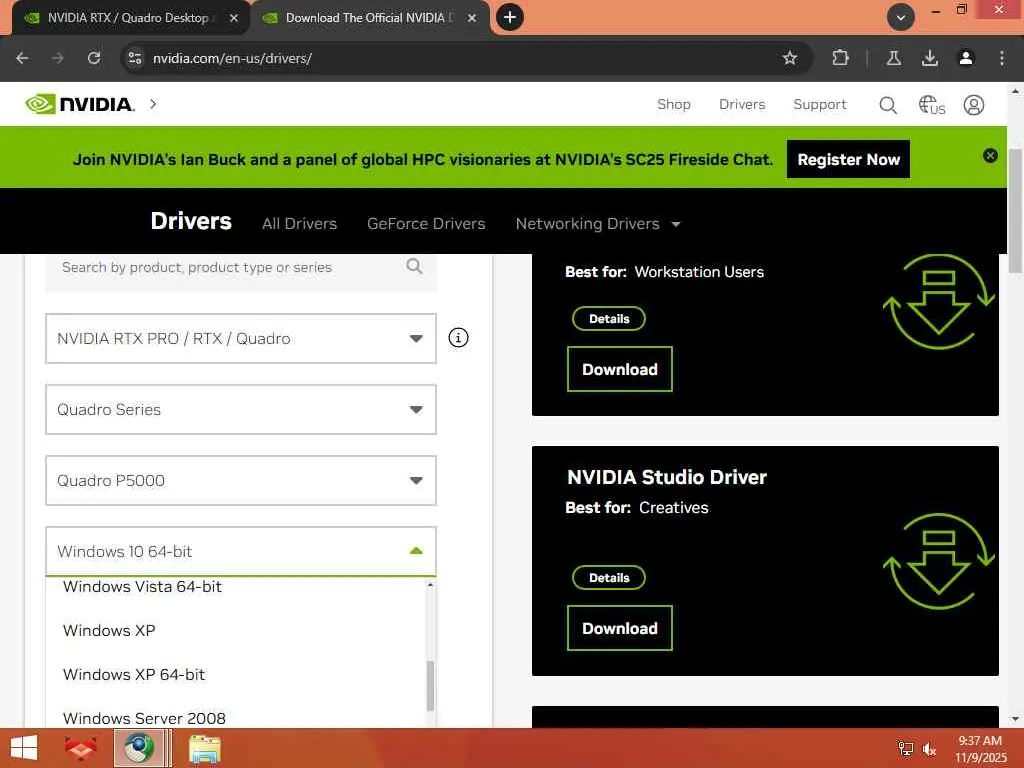Click Register Now in the banner
1024x768 pixels.
848,159
